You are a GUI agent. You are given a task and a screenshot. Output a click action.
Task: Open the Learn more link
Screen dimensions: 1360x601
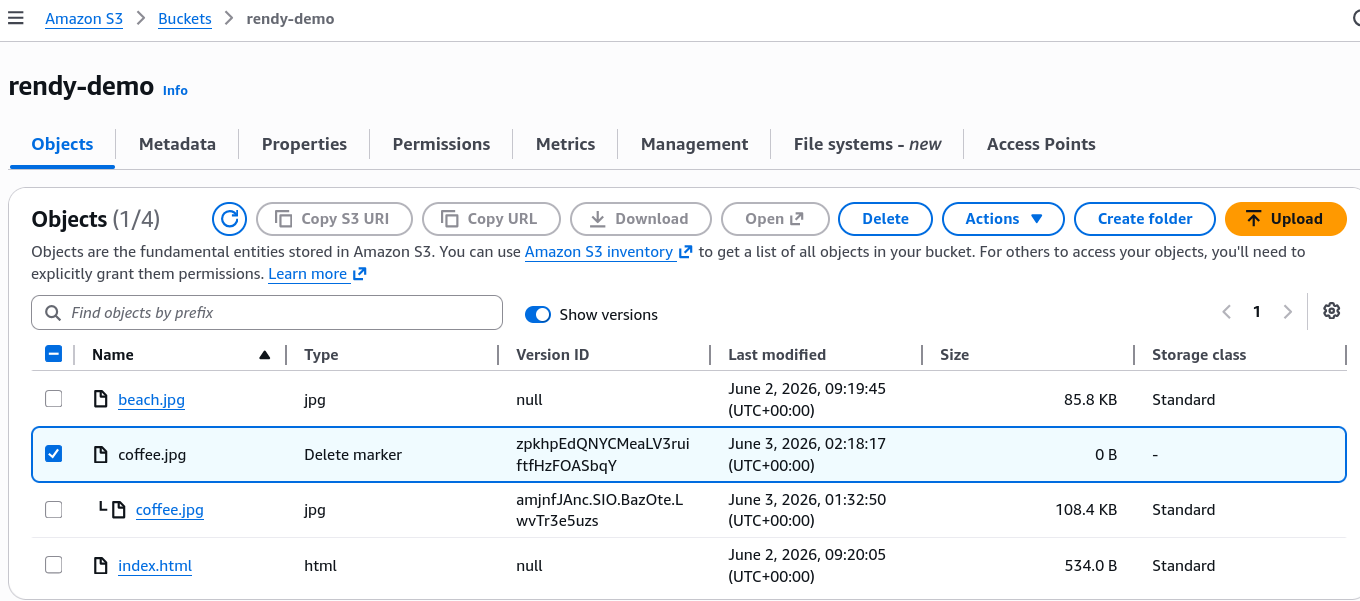[308, 273]
